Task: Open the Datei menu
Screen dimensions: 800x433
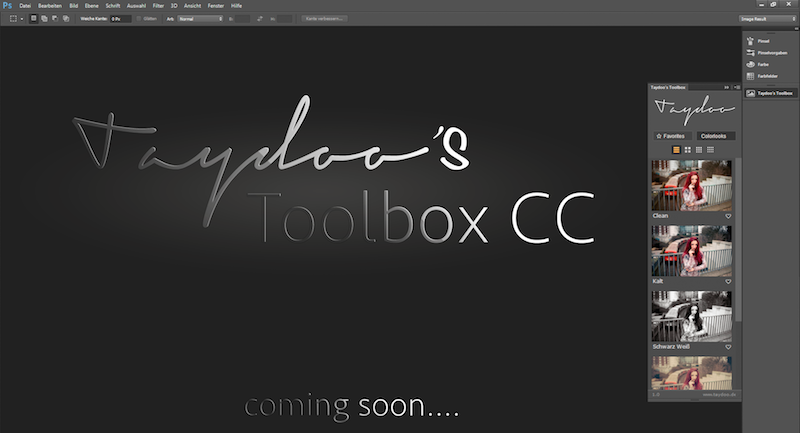Action: point(25,6)
